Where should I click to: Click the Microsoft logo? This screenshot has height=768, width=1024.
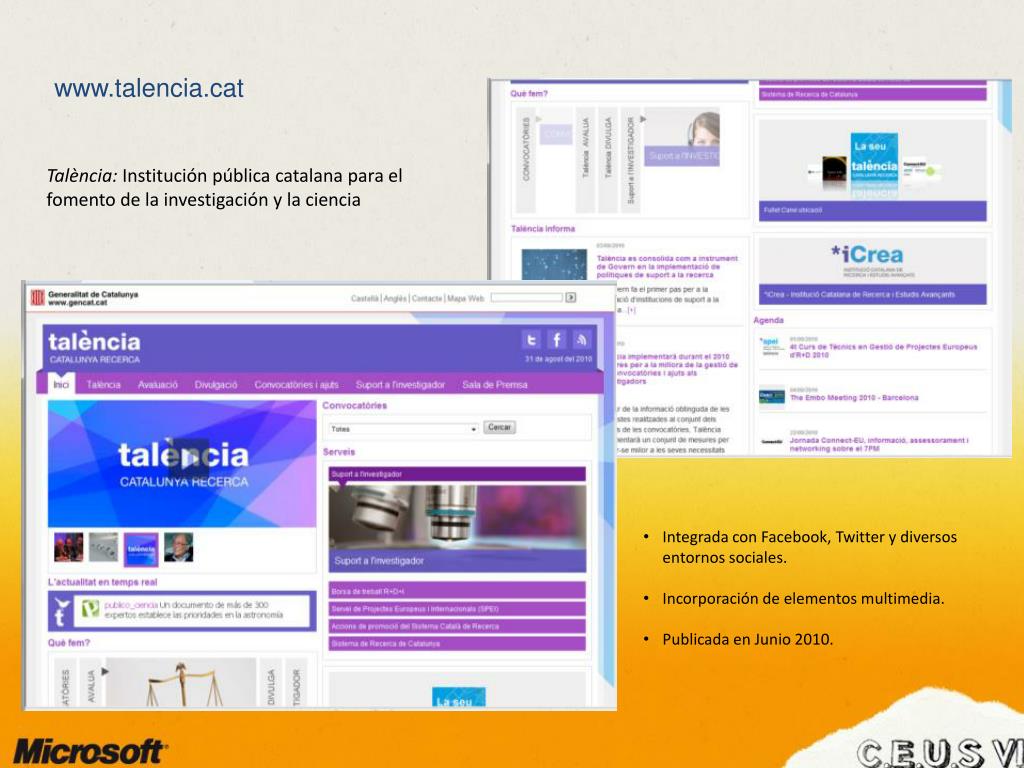[x=90, y=752]
